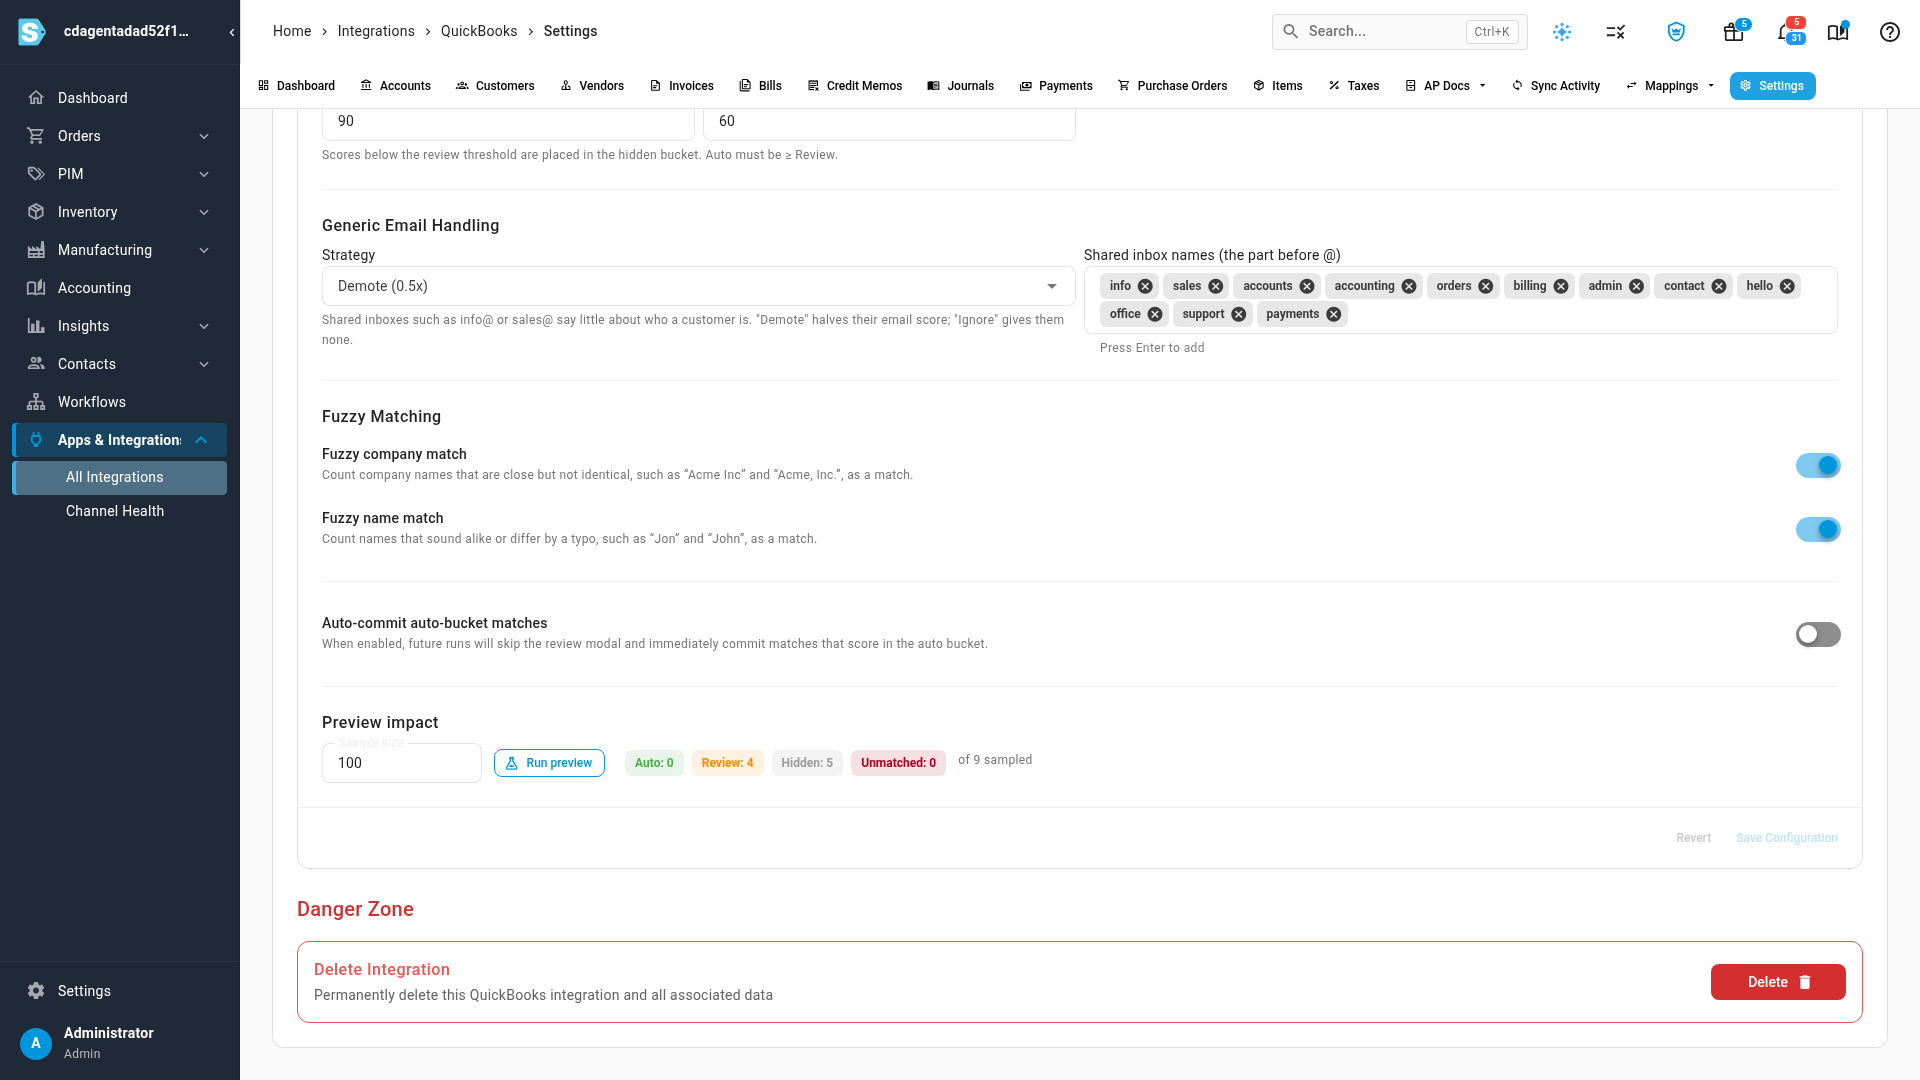
Task: Disable Fuzzy name match toggle
Action: pyautogui.click(x=1818, y=530)
